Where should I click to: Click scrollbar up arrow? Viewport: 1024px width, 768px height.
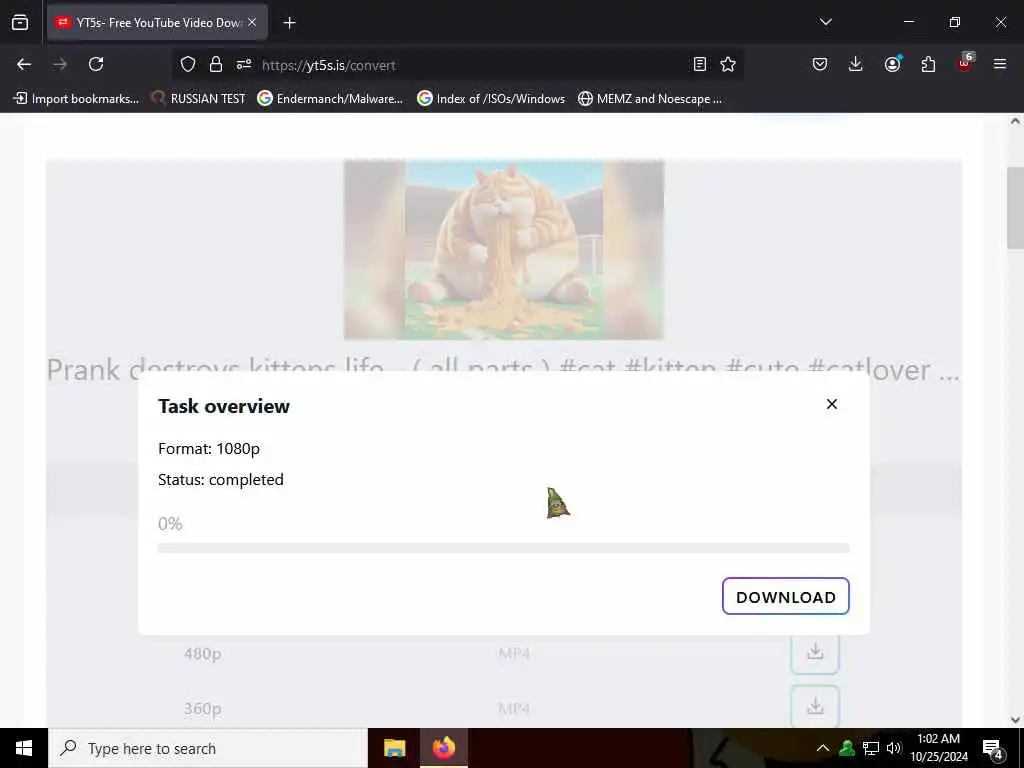[x=1015, y=121]
